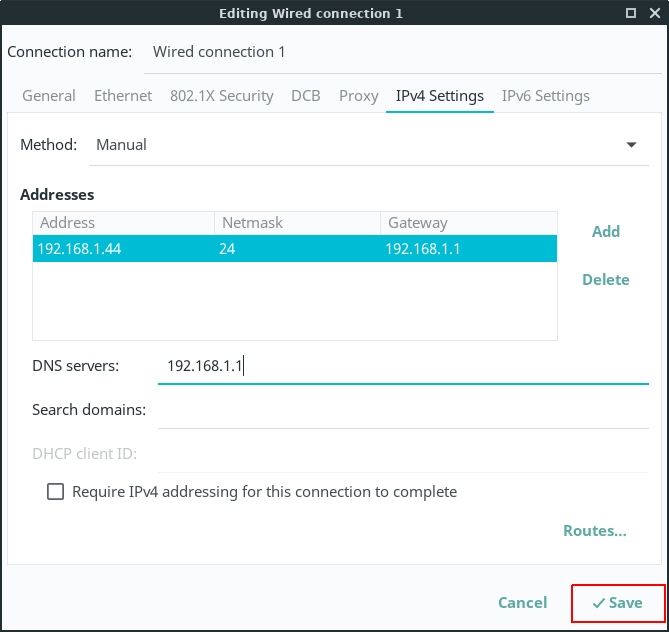Image resolution: width=669 pixels, height=632 pixels.
Task: Go to 802.1X Security tab
Action: point(221,96)
